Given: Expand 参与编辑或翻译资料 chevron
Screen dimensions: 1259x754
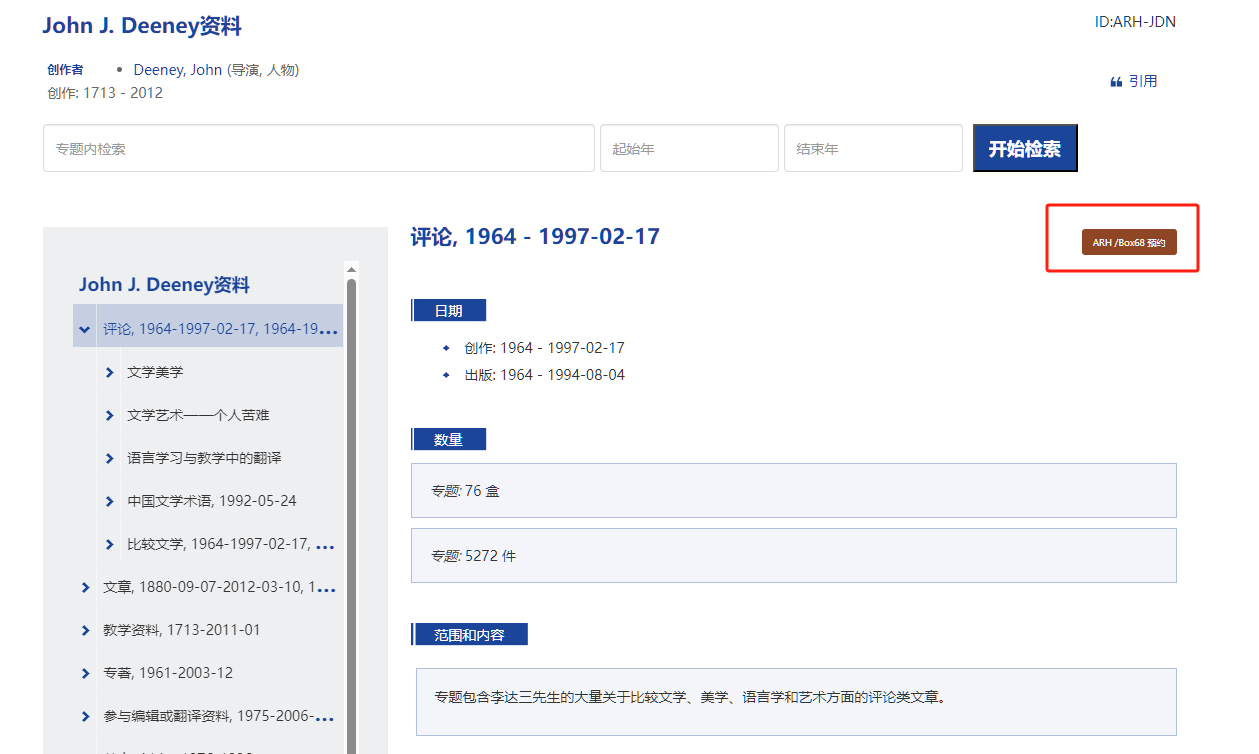Looking at the screenshot, I should (85, 716).
